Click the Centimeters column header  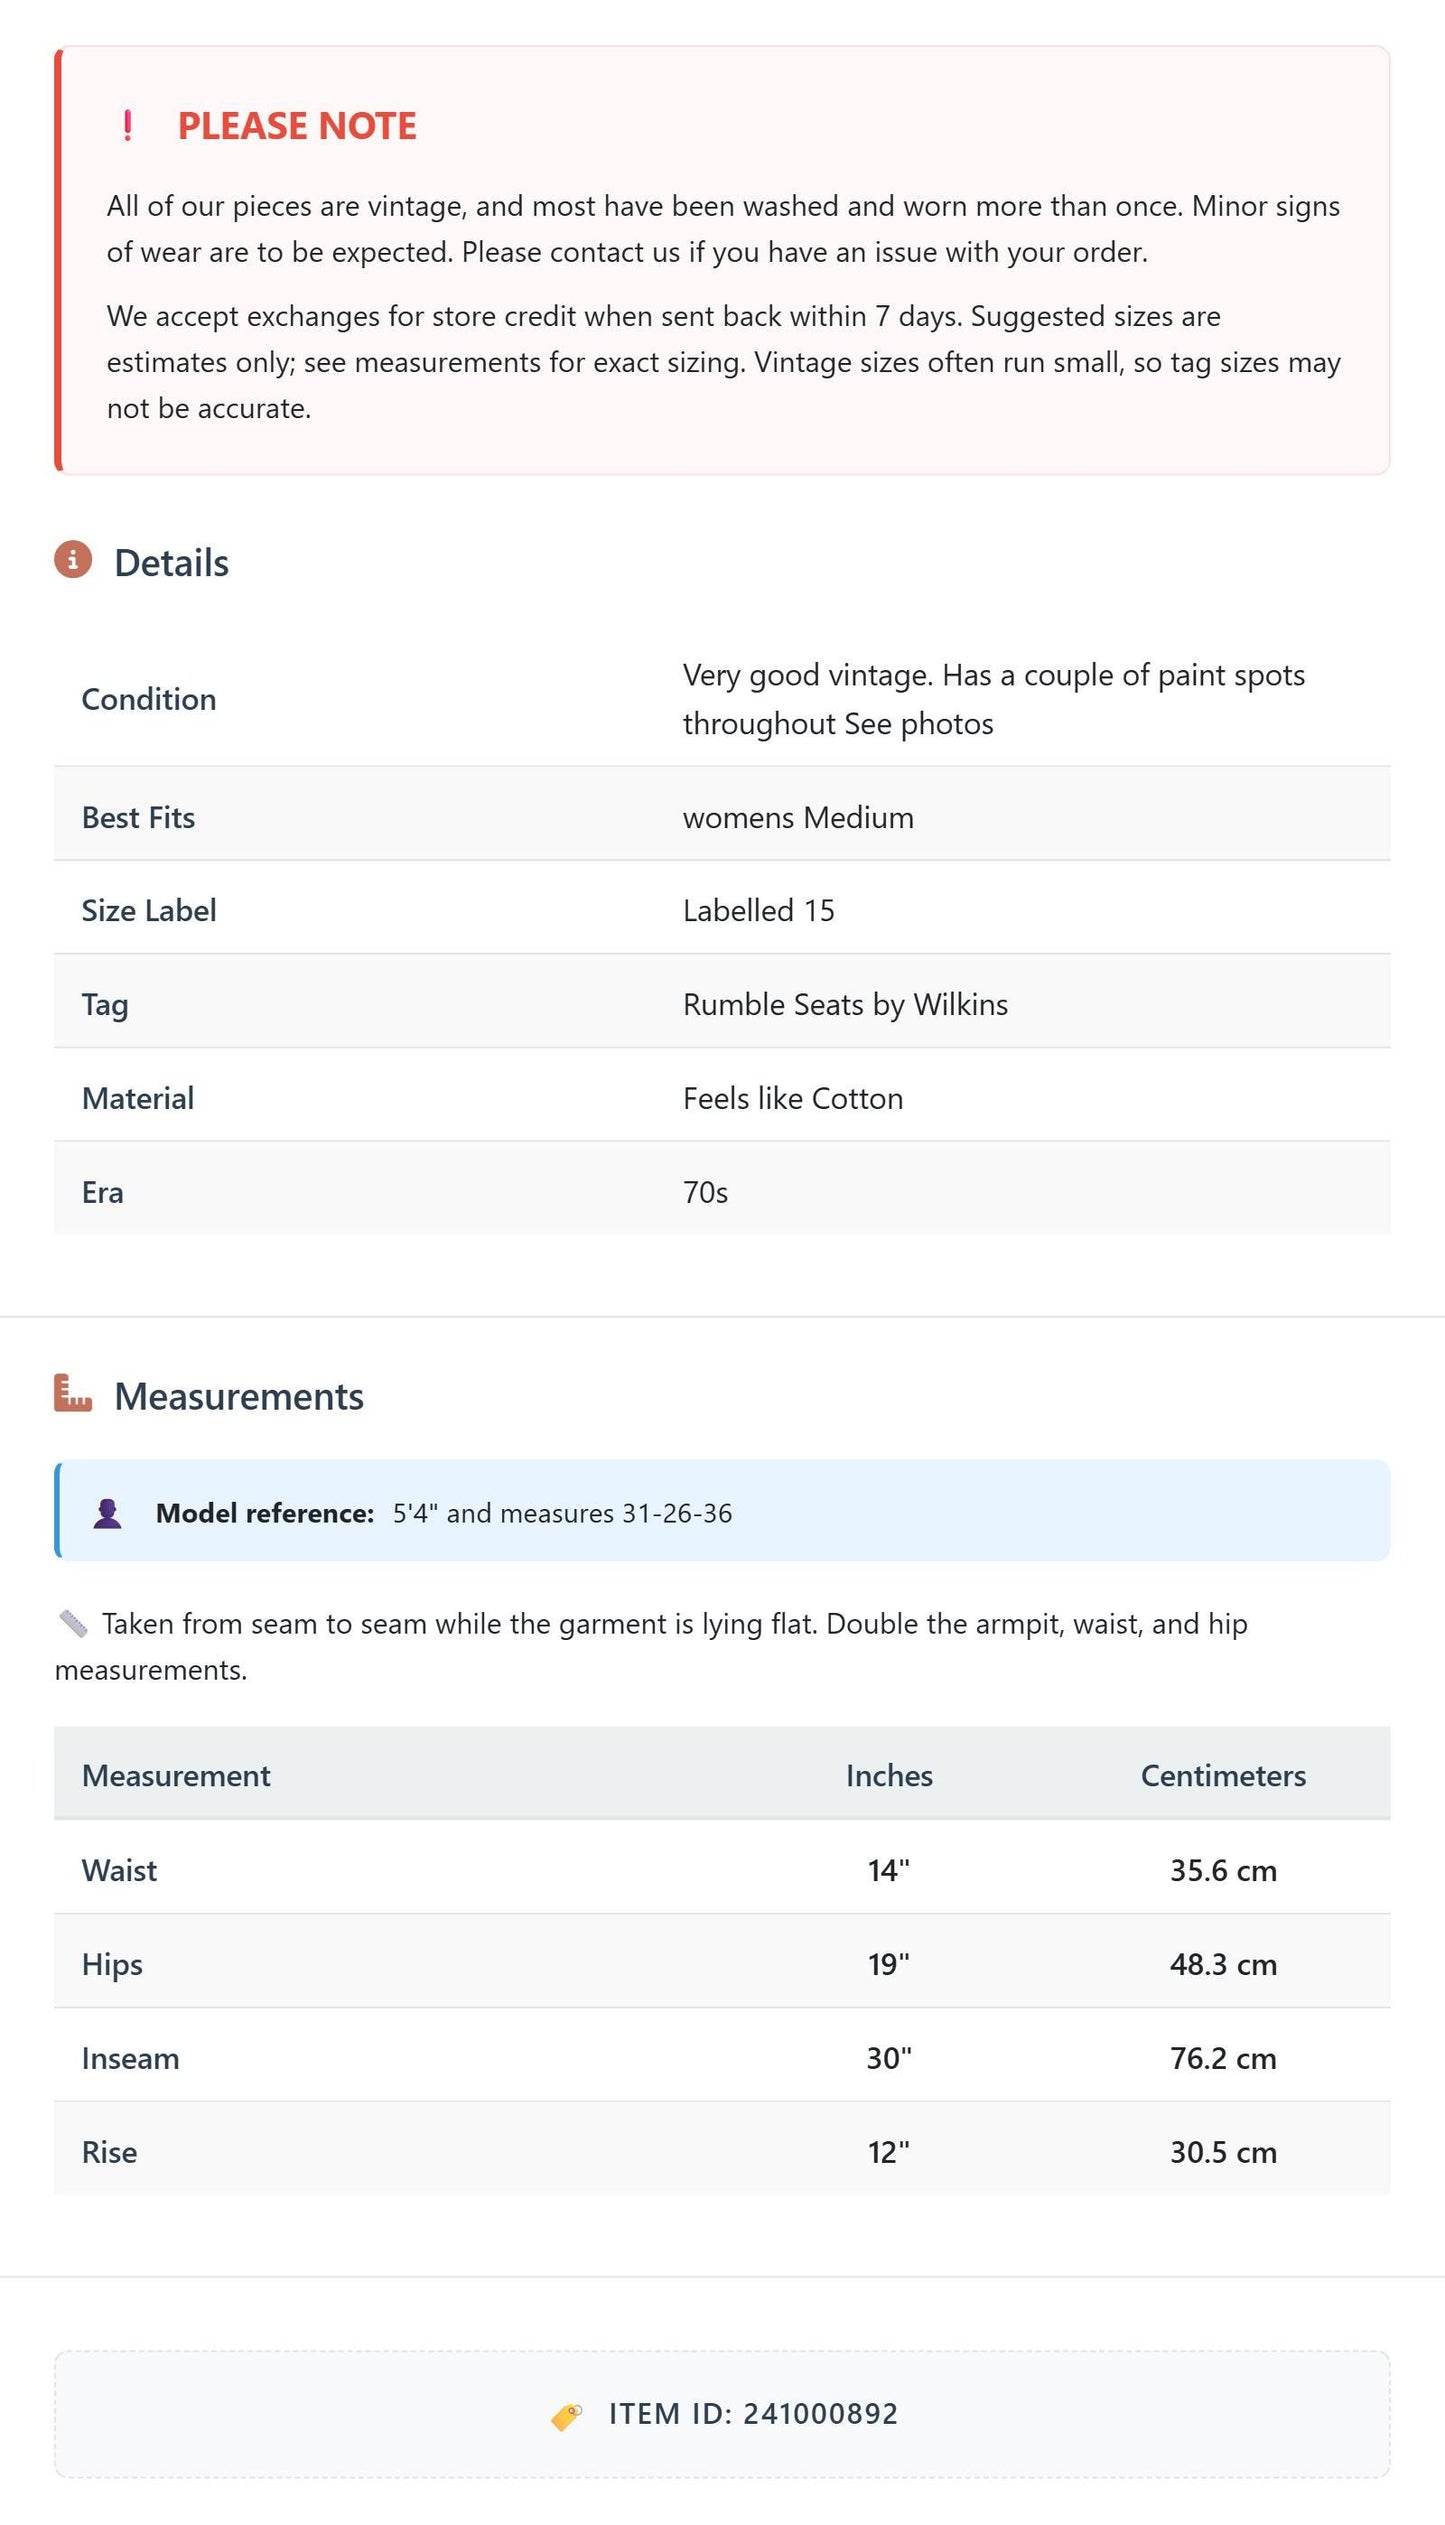click(x=1223, y=1775)
